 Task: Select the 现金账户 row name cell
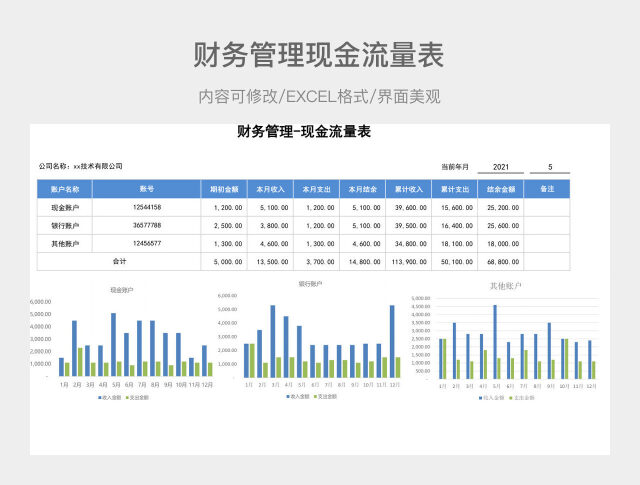click(65, 207)
